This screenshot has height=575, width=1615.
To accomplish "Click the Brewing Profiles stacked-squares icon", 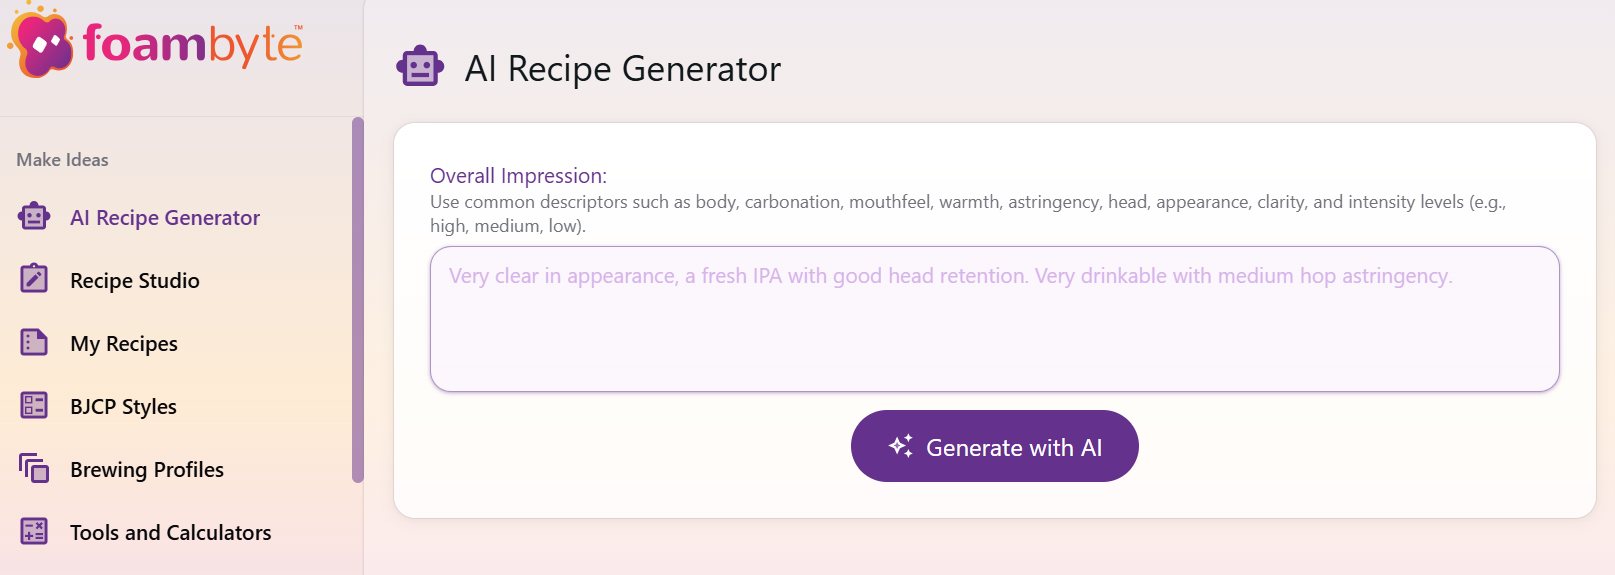I will pos(34,468).
